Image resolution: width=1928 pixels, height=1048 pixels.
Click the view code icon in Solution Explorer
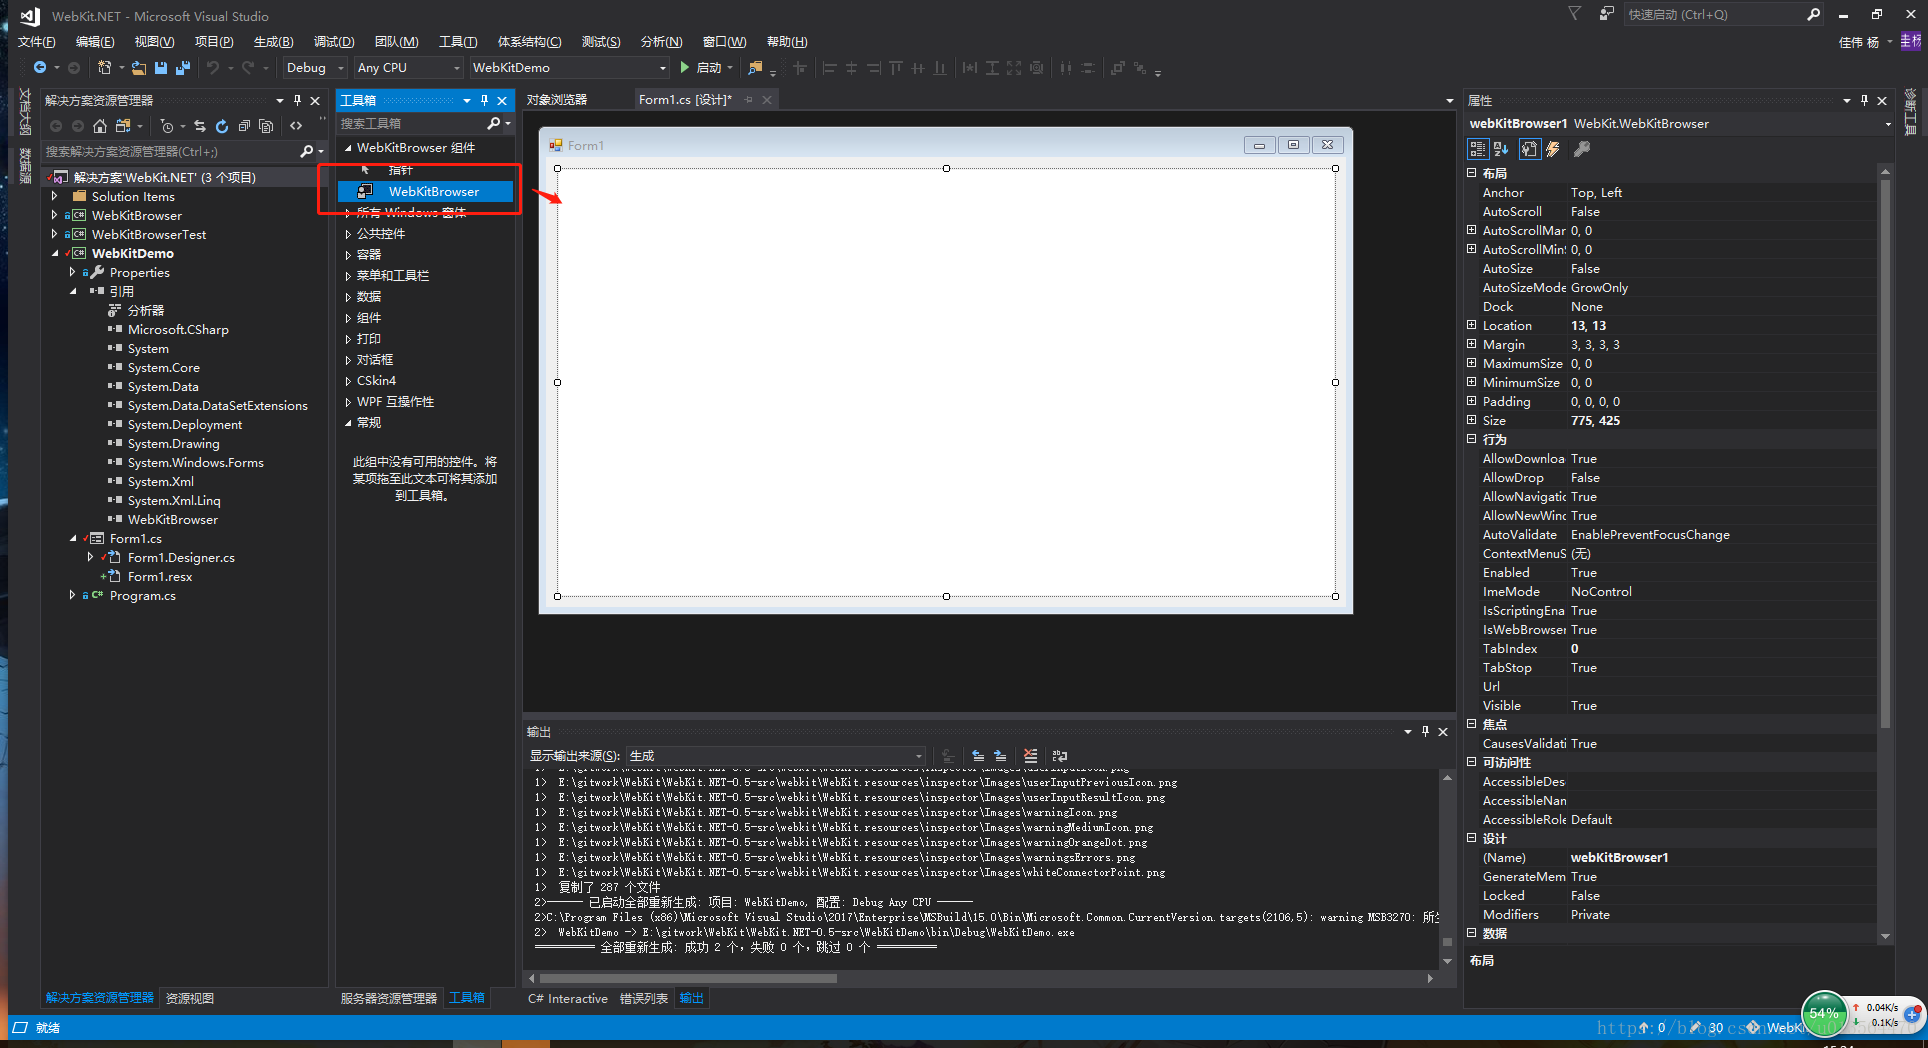296,126
